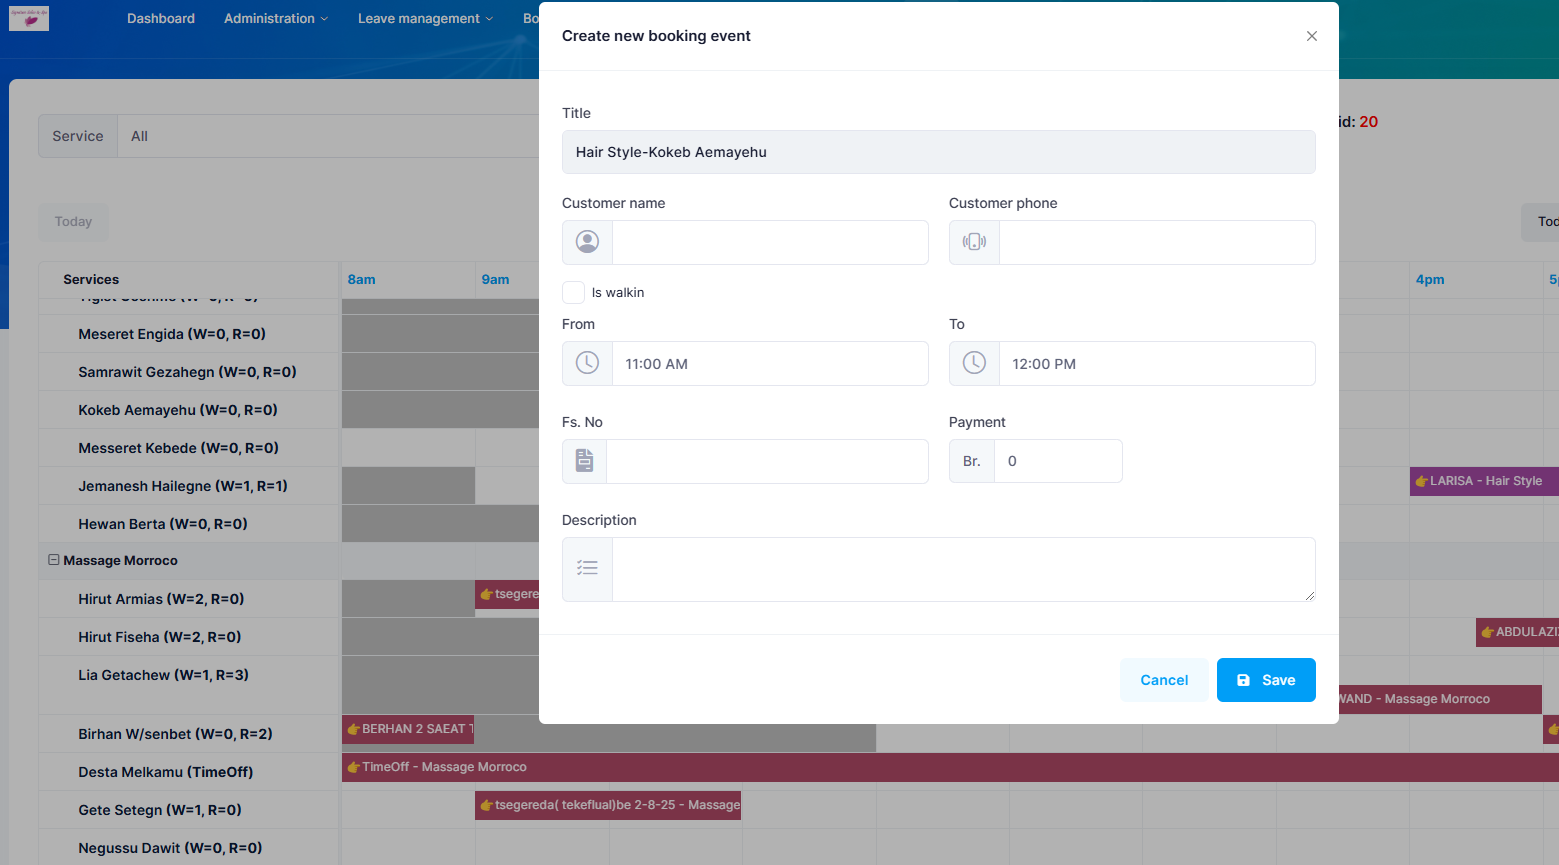This screenshot has width=1559, height=865.
Task: Close the booking dialog with the X icon
Action: 1311,36
